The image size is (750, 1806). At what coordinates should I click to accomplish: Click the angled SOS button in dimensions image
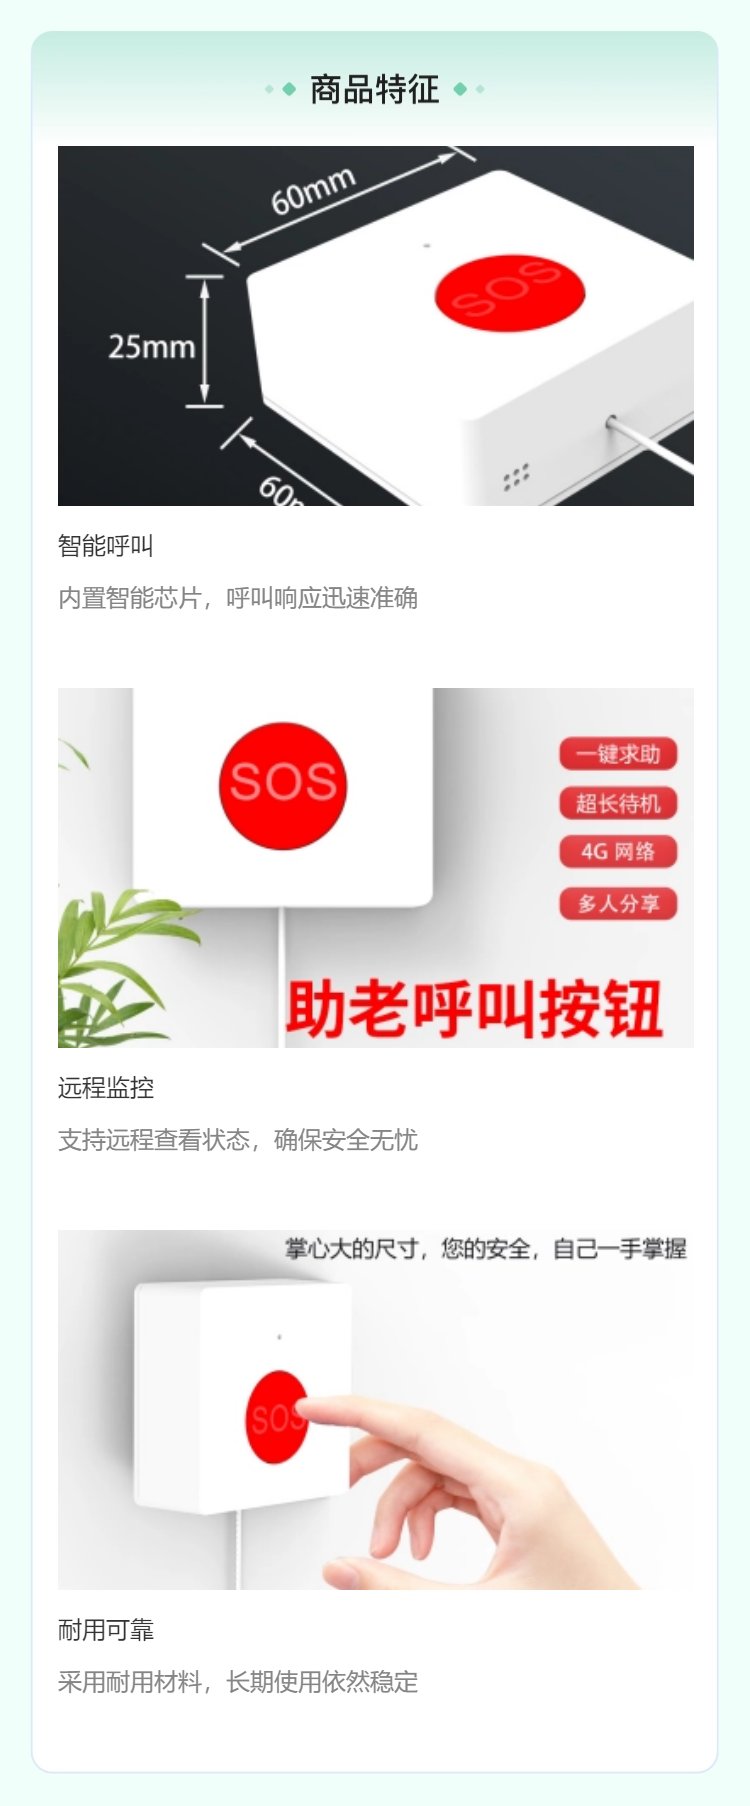(510, 291)
